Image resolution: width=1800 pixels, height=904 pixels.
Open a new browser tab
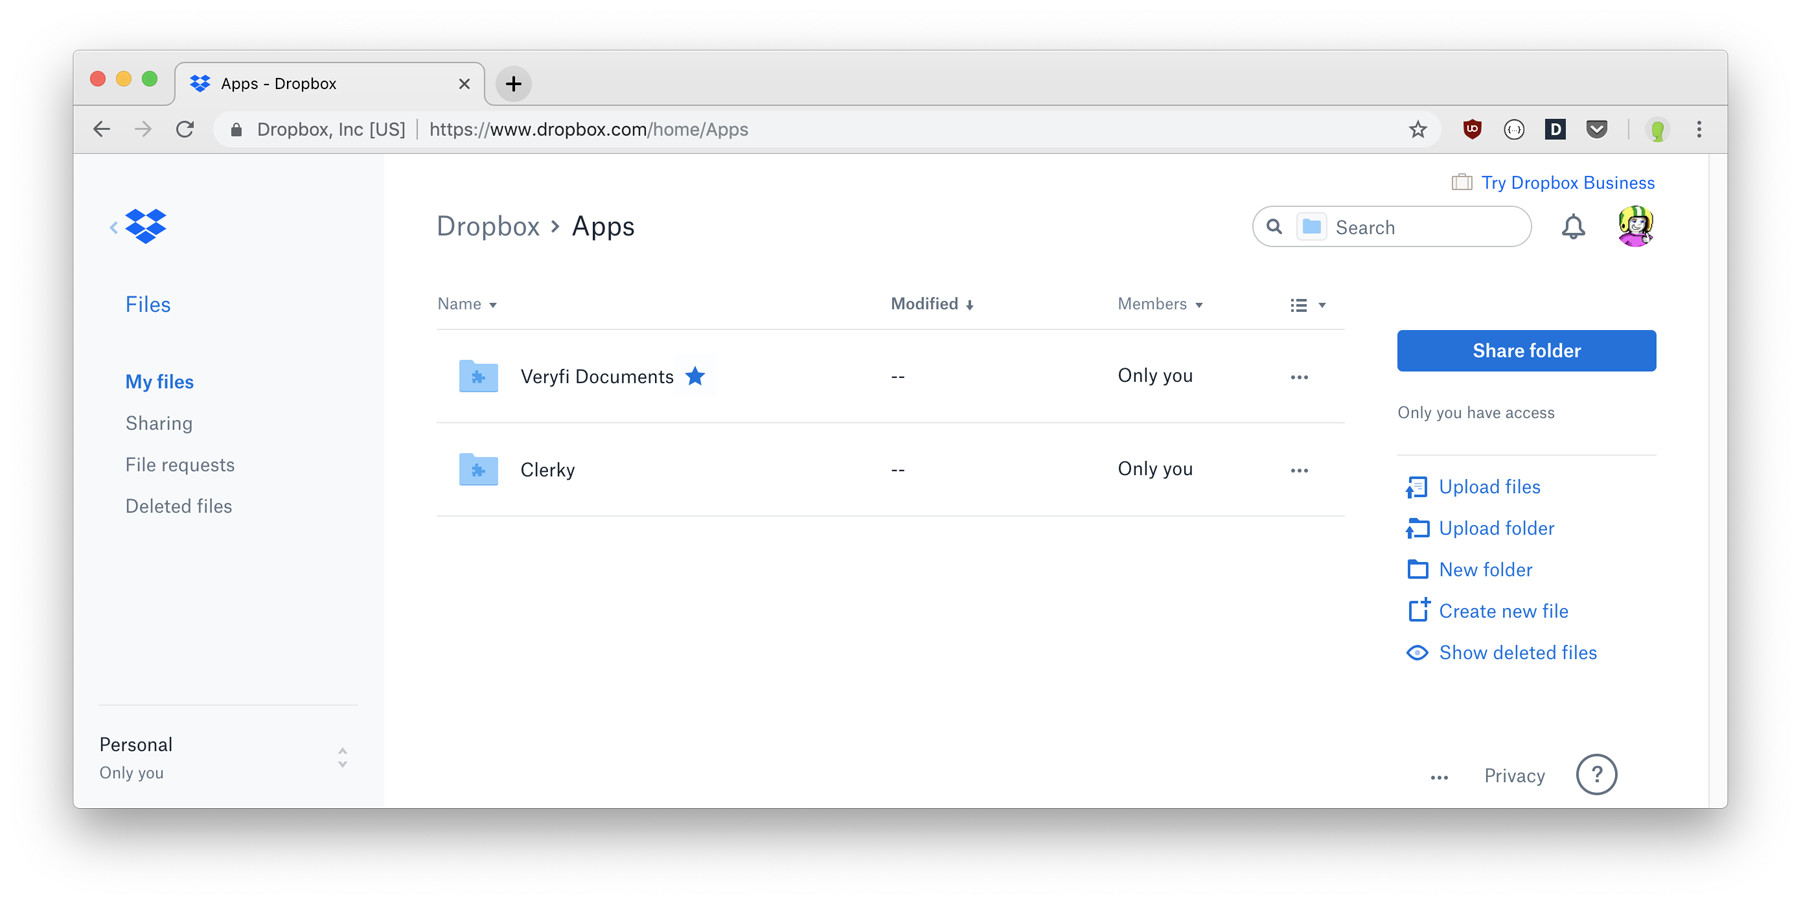(x=513, y=84)
